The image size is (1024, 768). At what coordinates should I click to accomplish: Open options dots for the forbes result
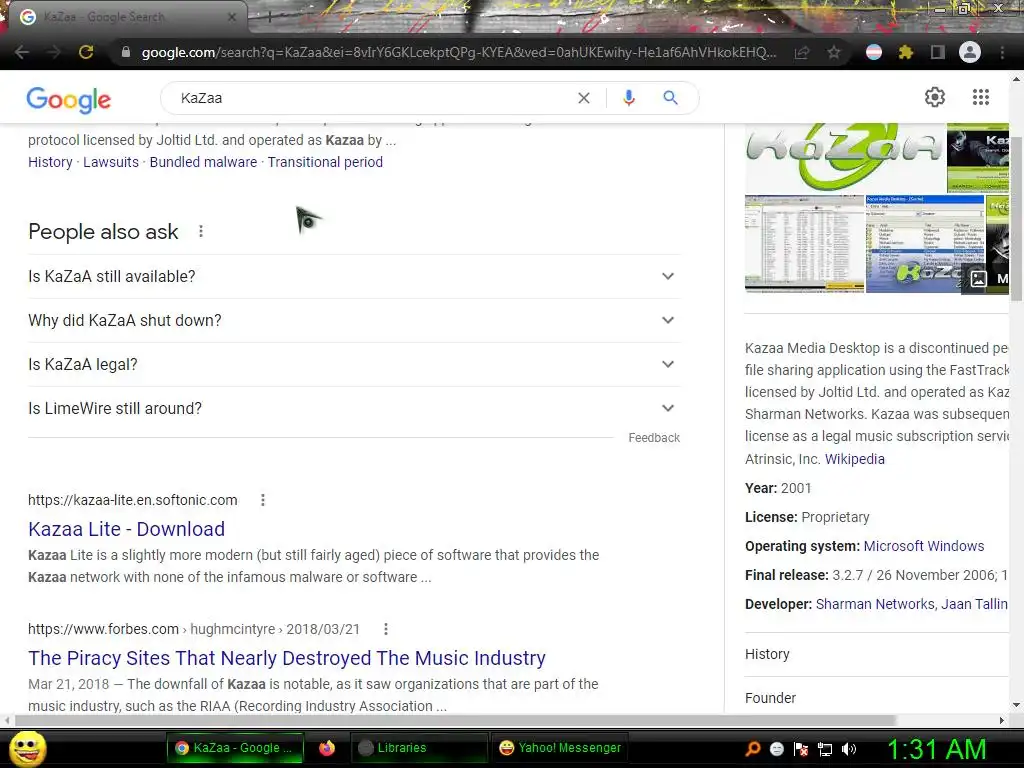[x=386, y=629]
